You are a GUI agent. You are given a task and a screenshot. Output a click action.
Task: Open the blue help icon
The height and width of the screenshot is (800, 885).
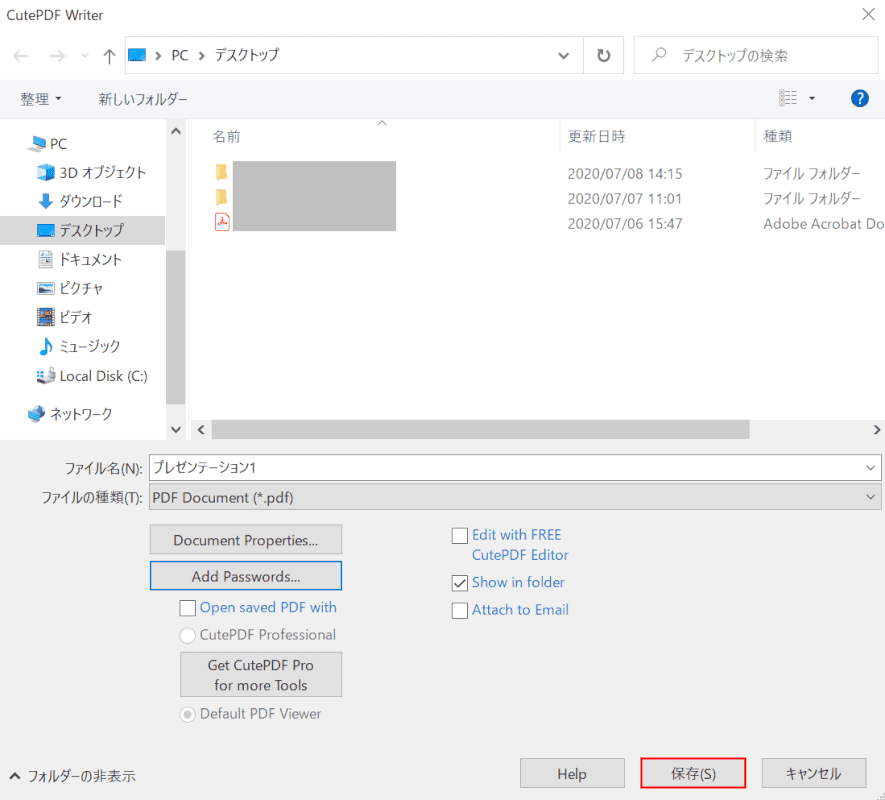point(860,98)
